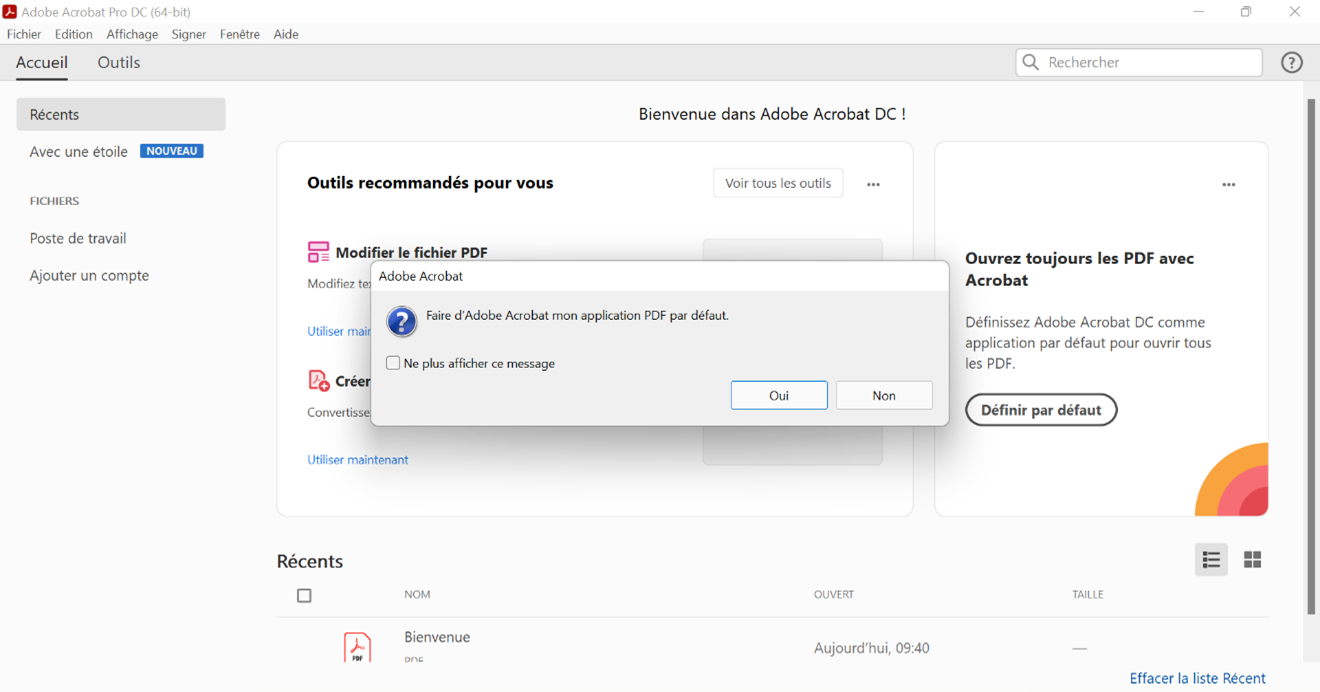Switch Recents to grid thumbnail view
The height and width of the screenshot is (692, 1320).
click(x=1252, y=560)
